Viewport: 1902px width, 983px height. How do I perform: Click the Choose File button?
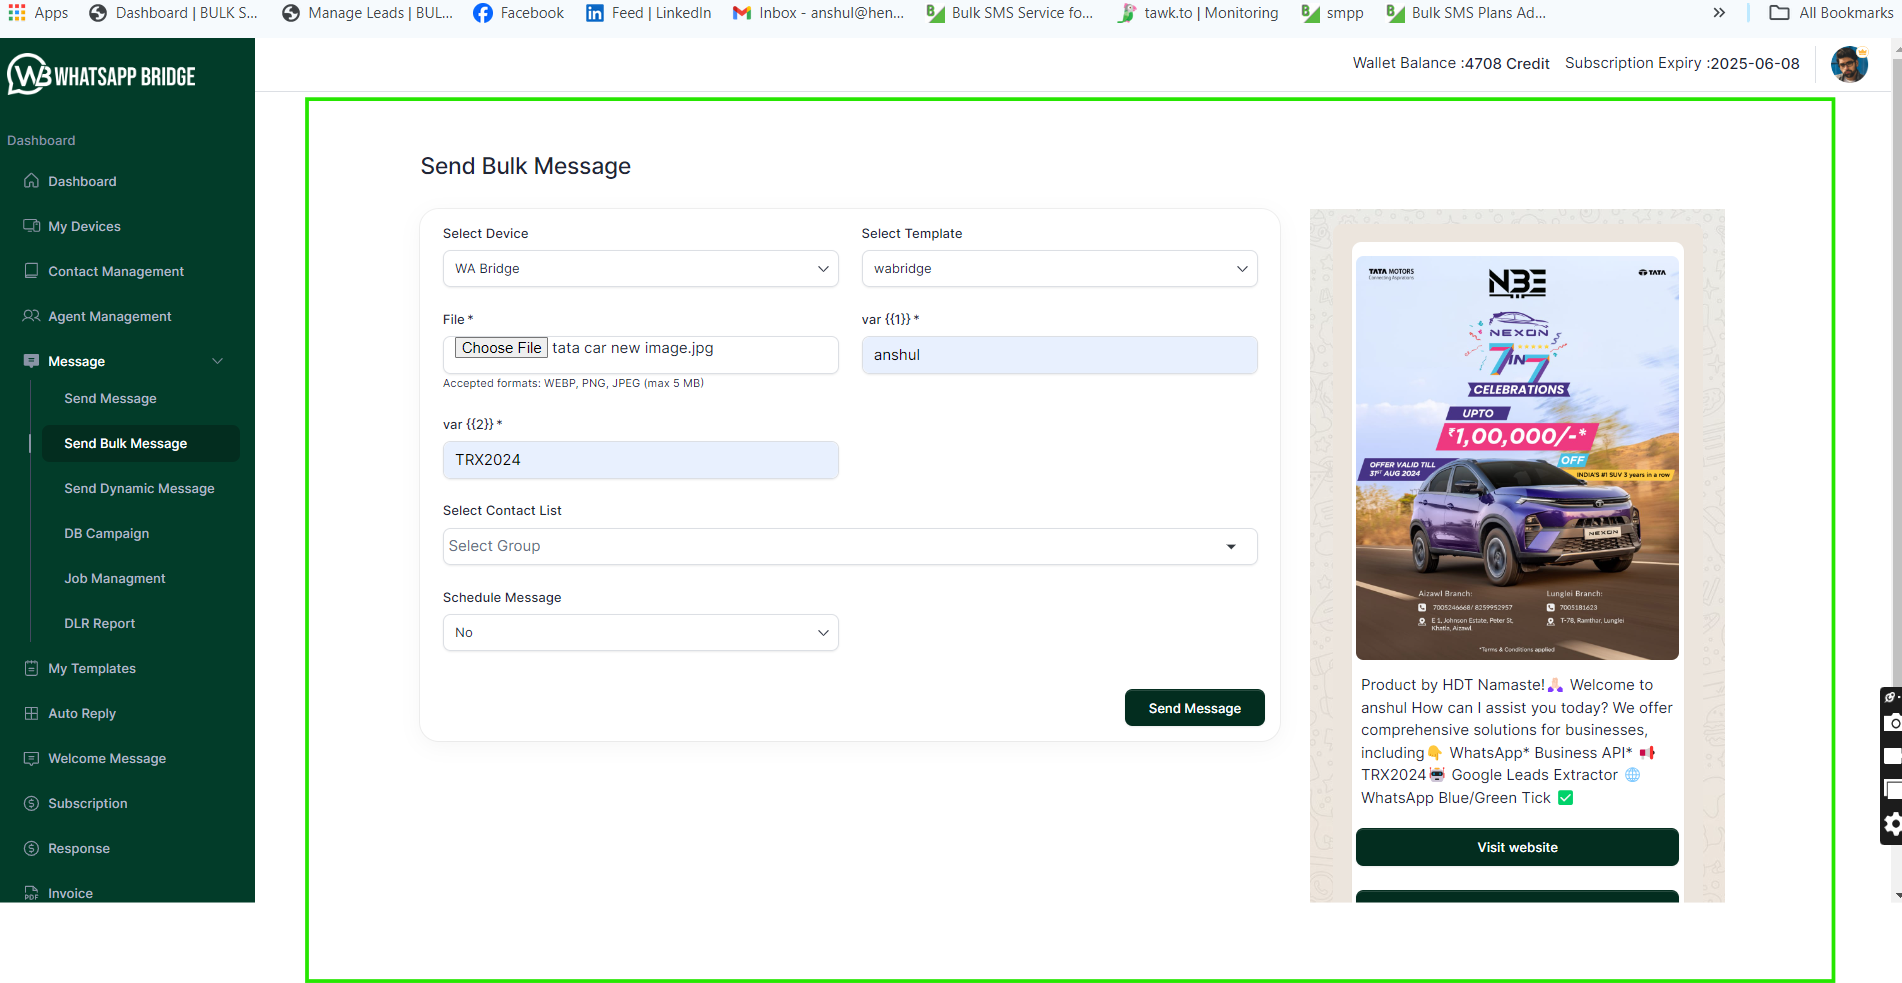tap(501, 348)
